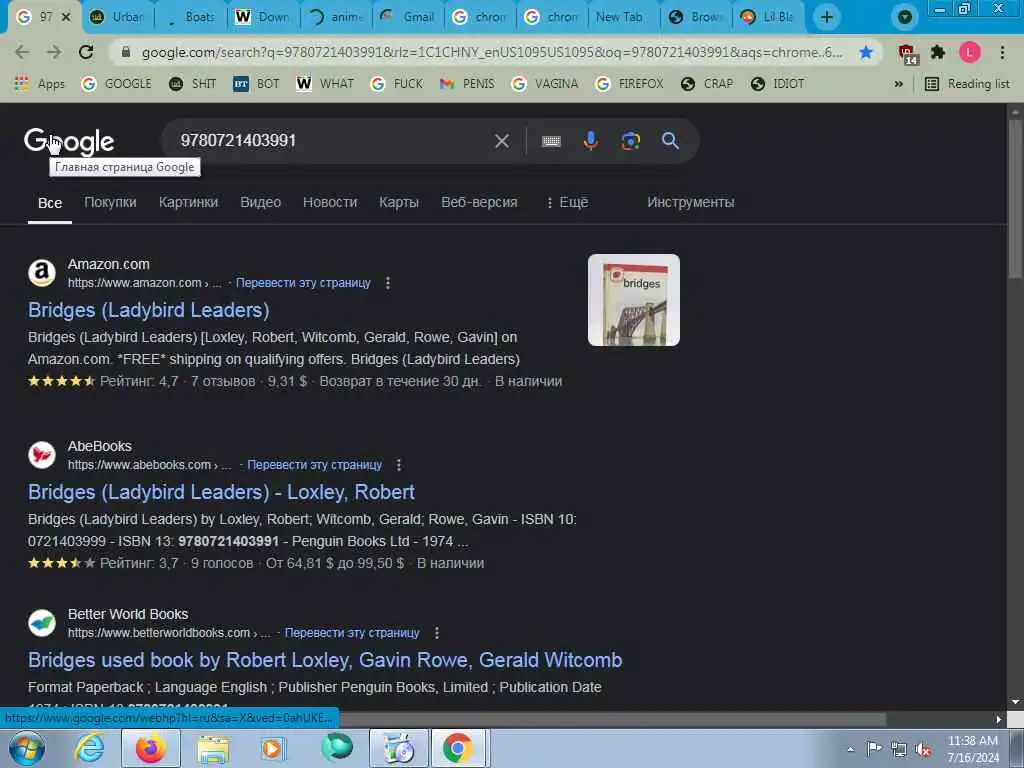Viewport: 1024px width, 768px height.
Task: Open Windows Start menu
Action: pos(27,748)
